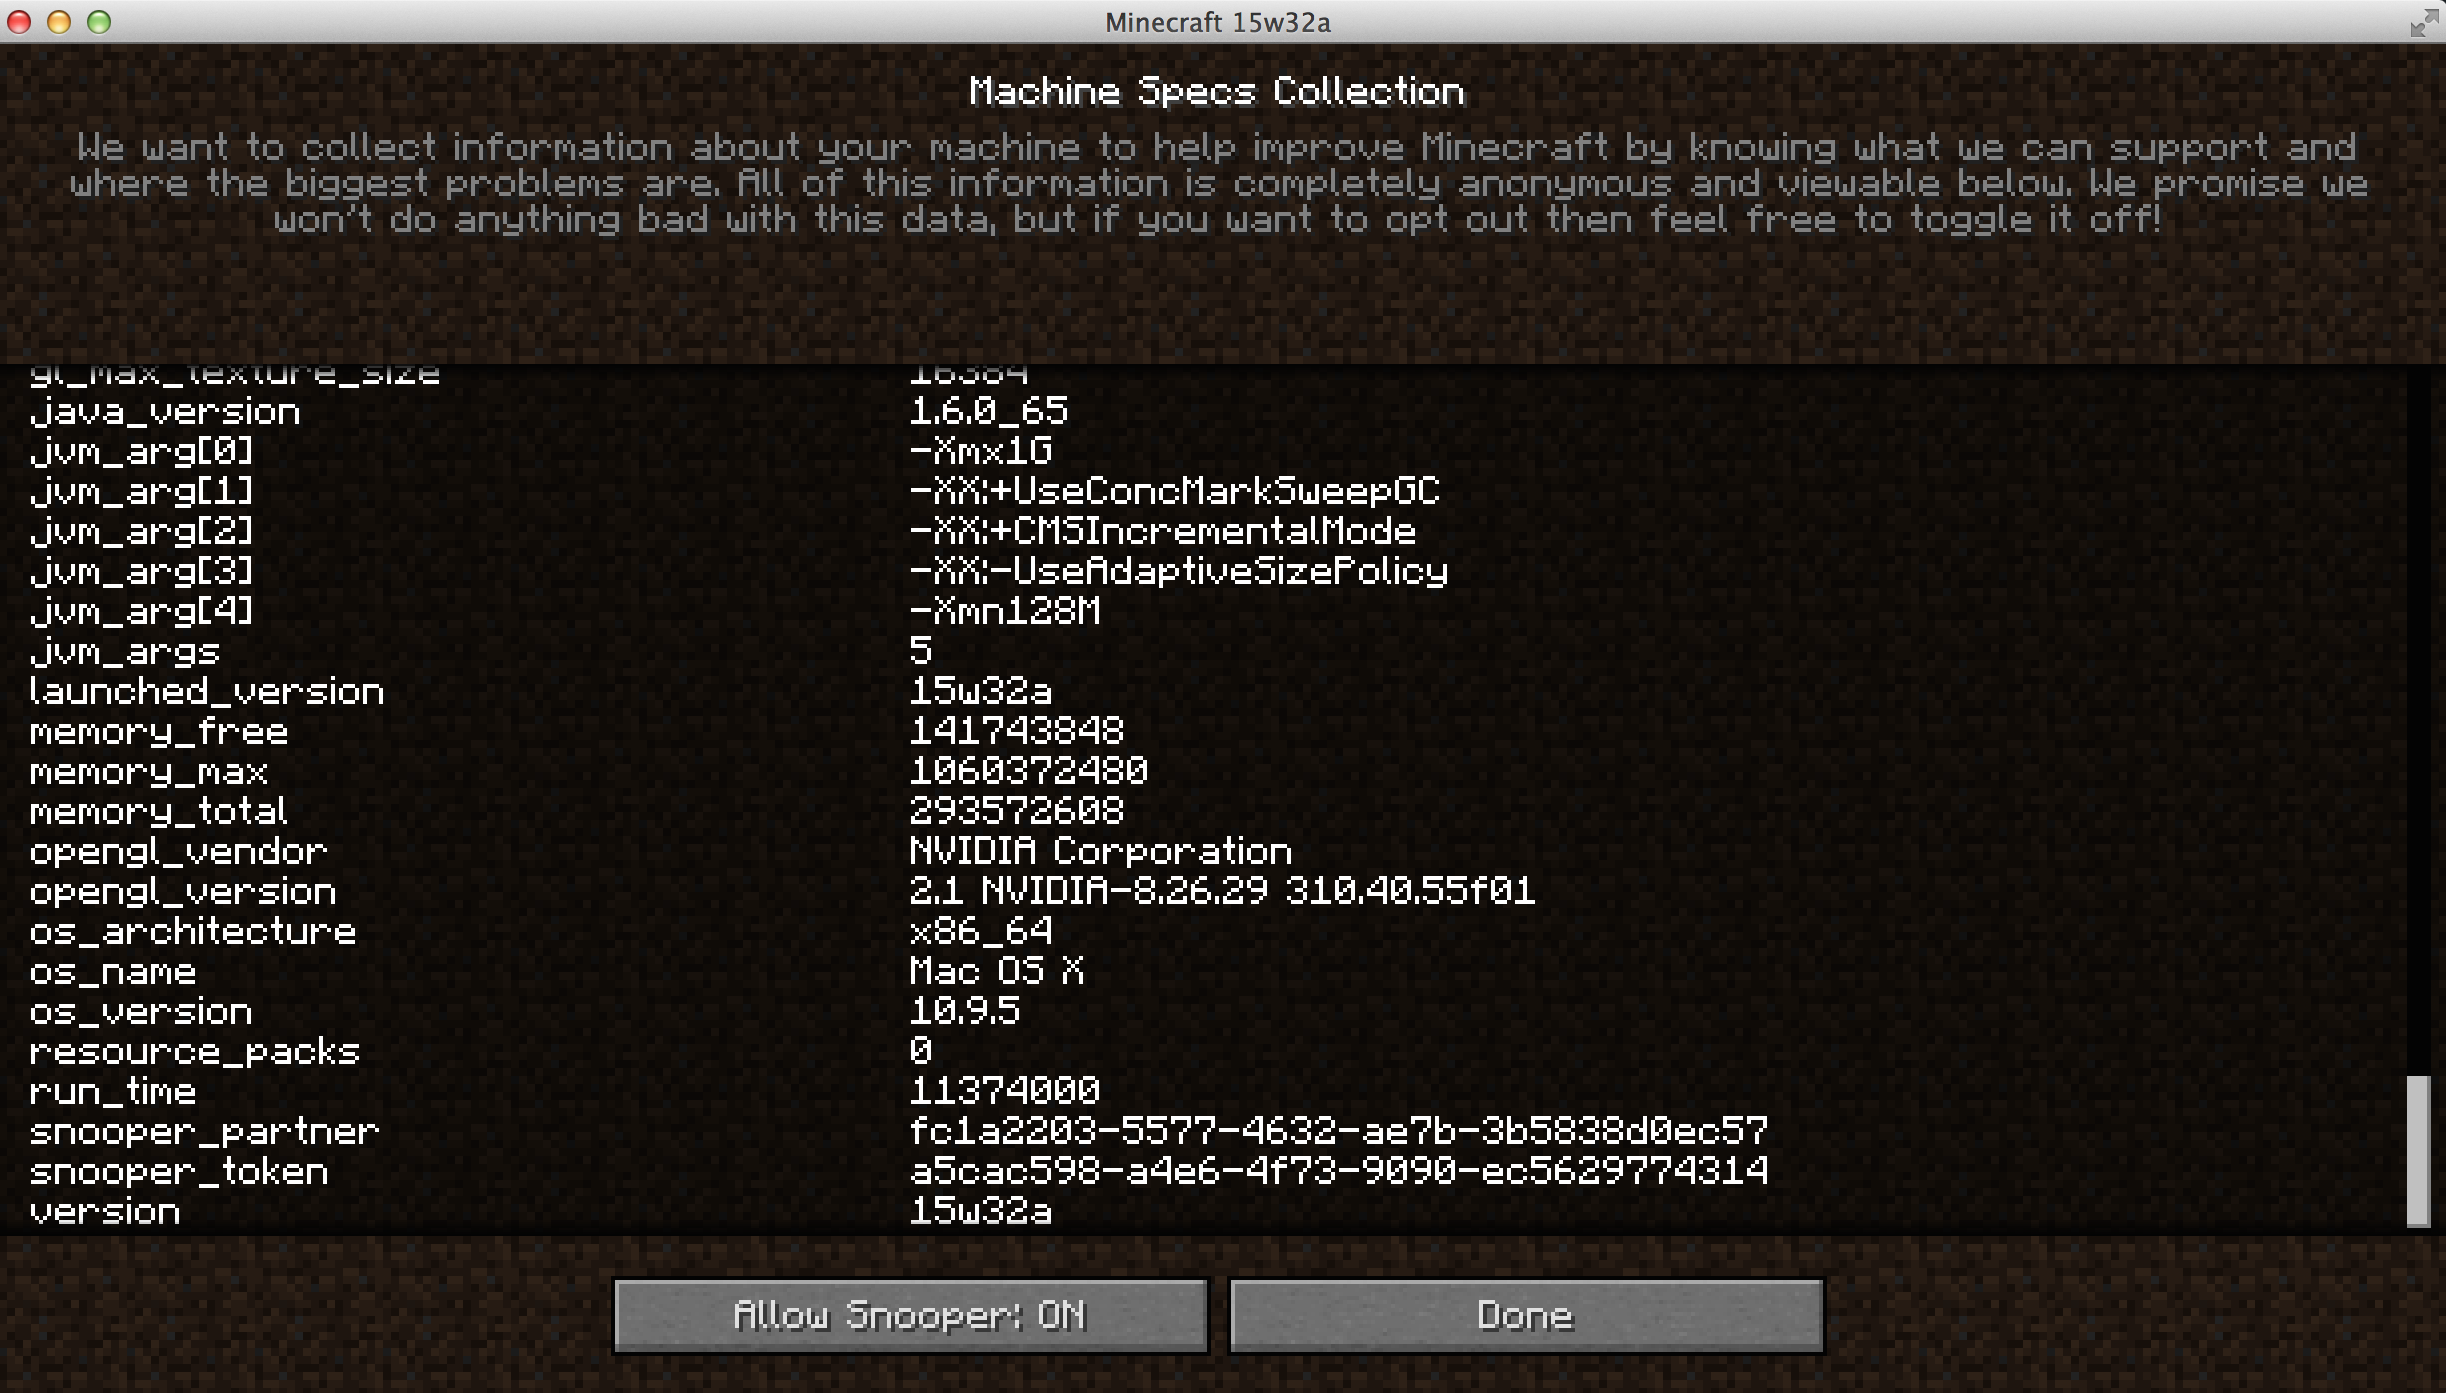Toggle the Allow Snooper: ON button
The width and height of the screenshot is (2446, 1393).
[910, 1315]
